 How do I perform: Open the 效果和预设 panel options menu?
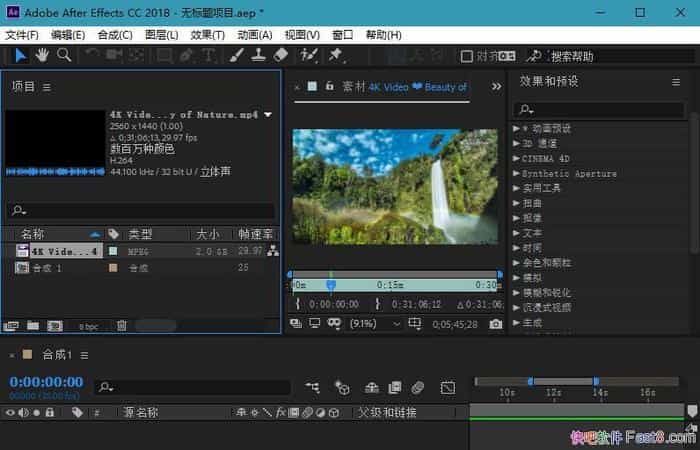676,82
